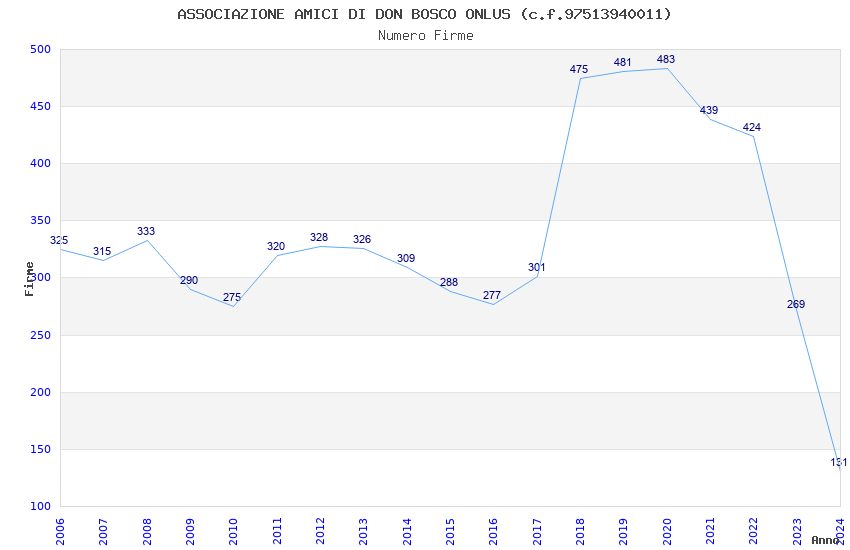Click the y-axis value 450
Viewport: 850px width, 550px height.
point(40,106)
